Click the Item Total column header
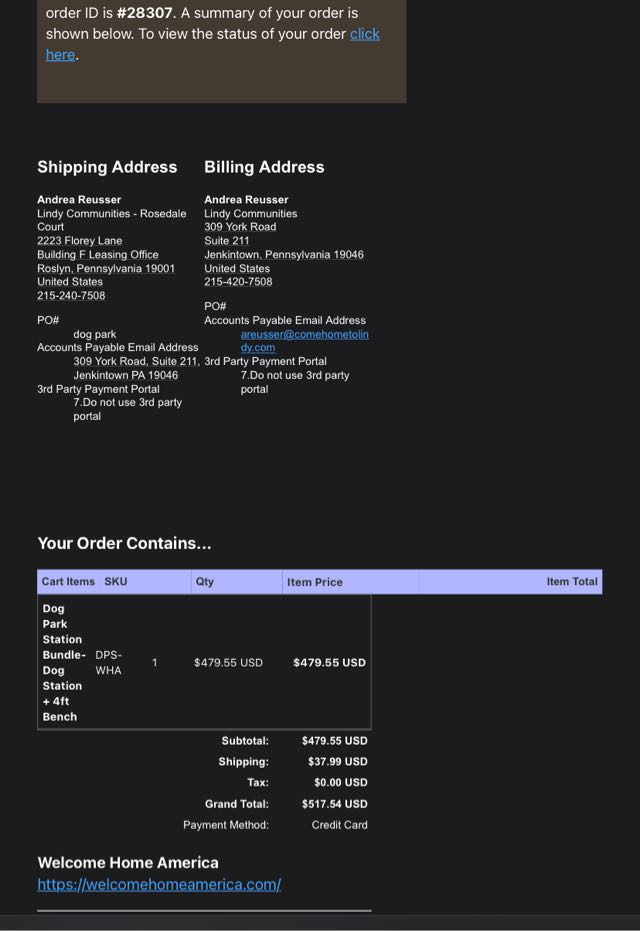640x931 pixels. click(x=571, y=581)
